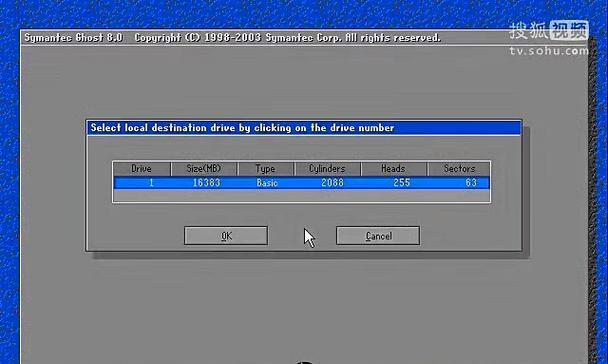Viewport: 608px width, 364px height.
Task: Click the 255 heads value
Action: tap(402, 183)
